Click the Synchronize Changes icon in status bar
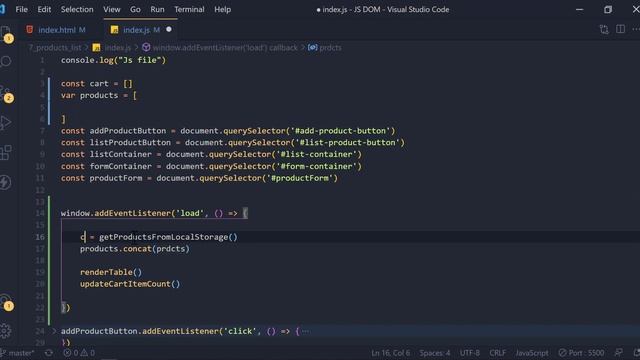 tap(49, 353)
